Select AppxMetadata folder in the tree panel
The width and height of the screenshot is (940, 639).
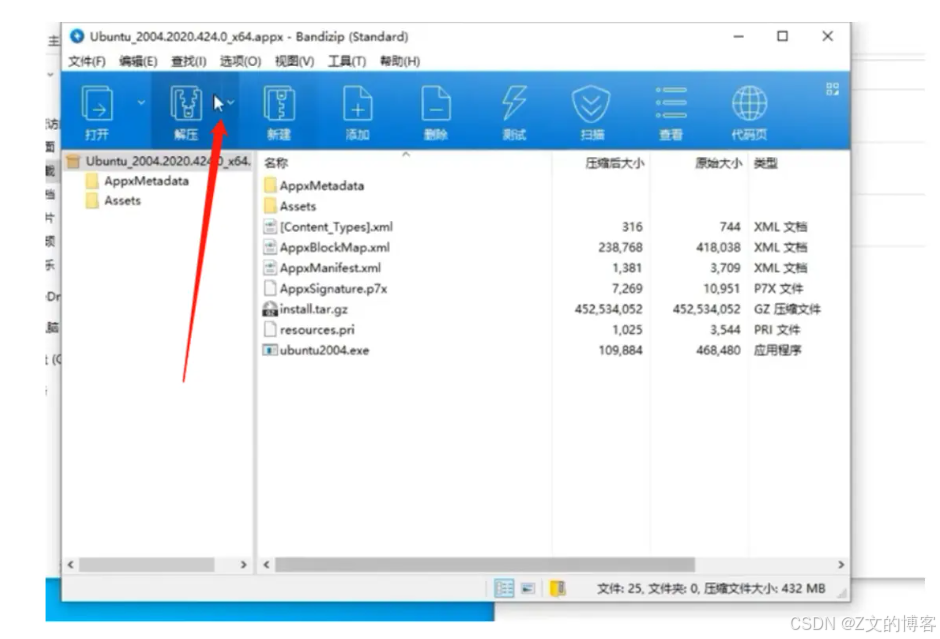tap(138, 181)
